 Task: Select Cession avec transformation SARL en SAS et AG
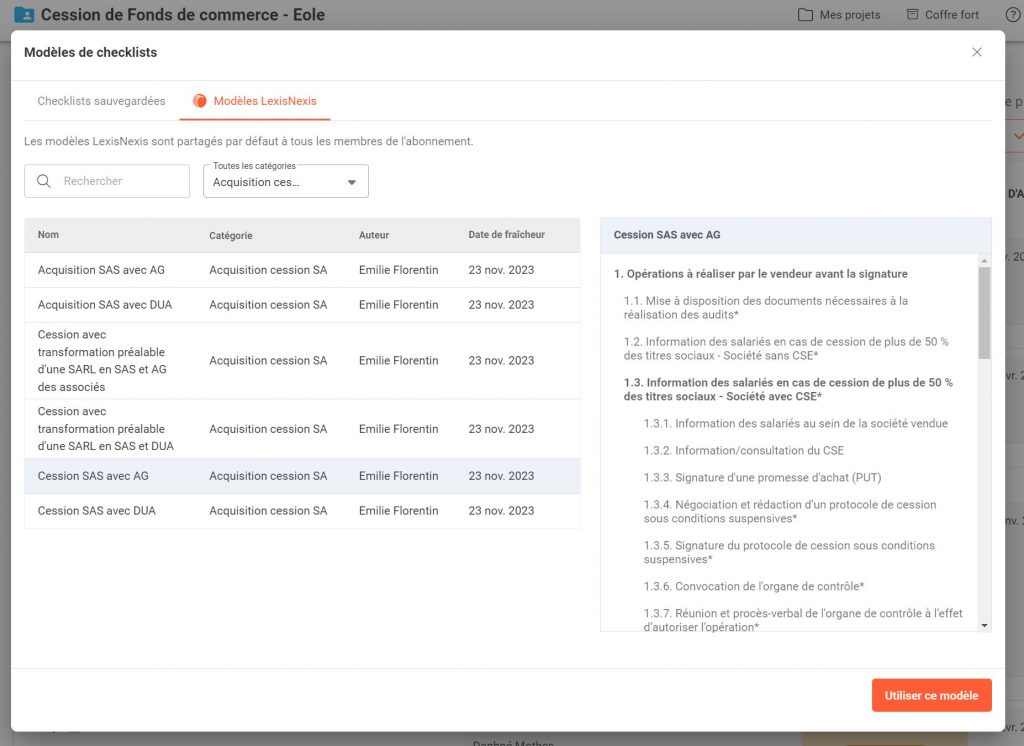pos(302,361)
